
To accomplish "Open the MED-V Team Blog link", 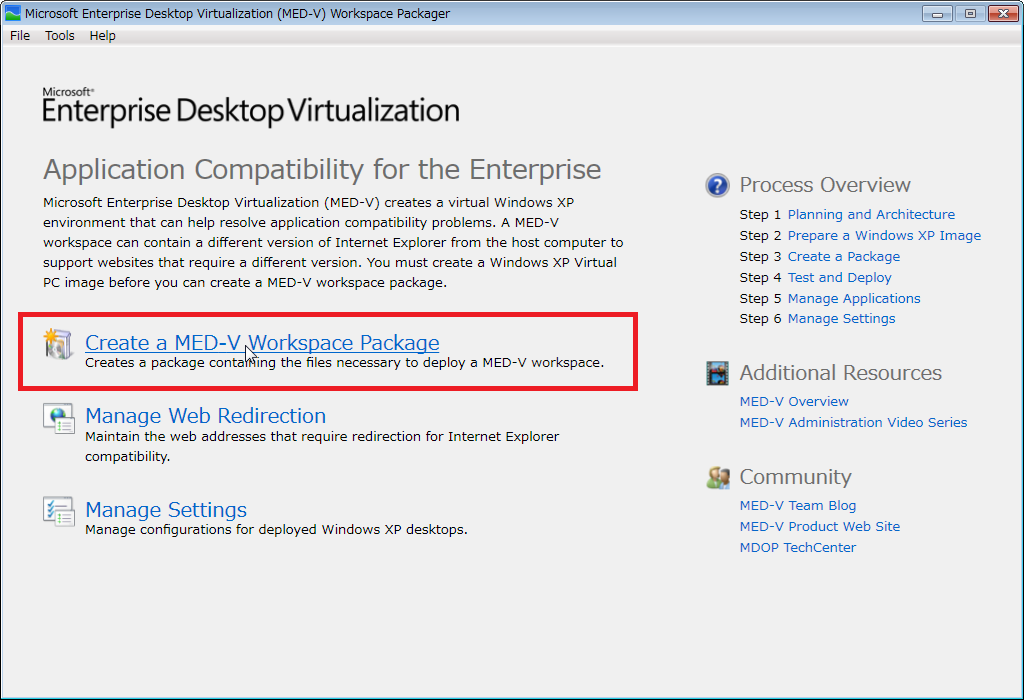I will tap(798, 505).
